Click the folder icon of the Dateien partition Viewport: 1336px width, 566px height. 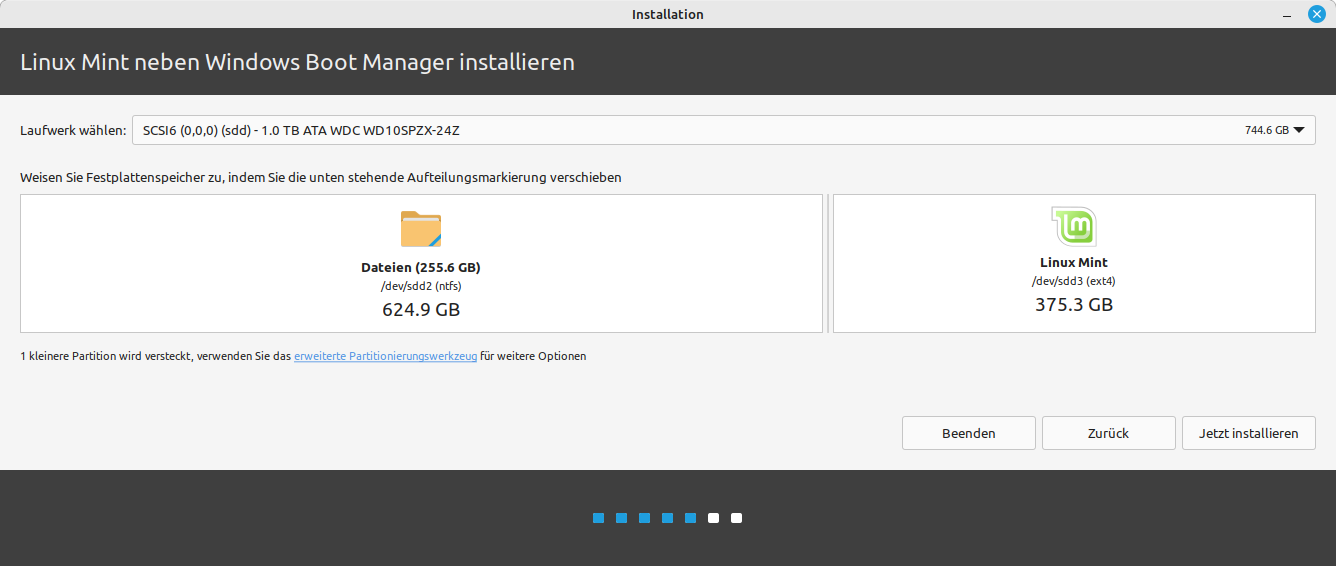pos(421,229)
